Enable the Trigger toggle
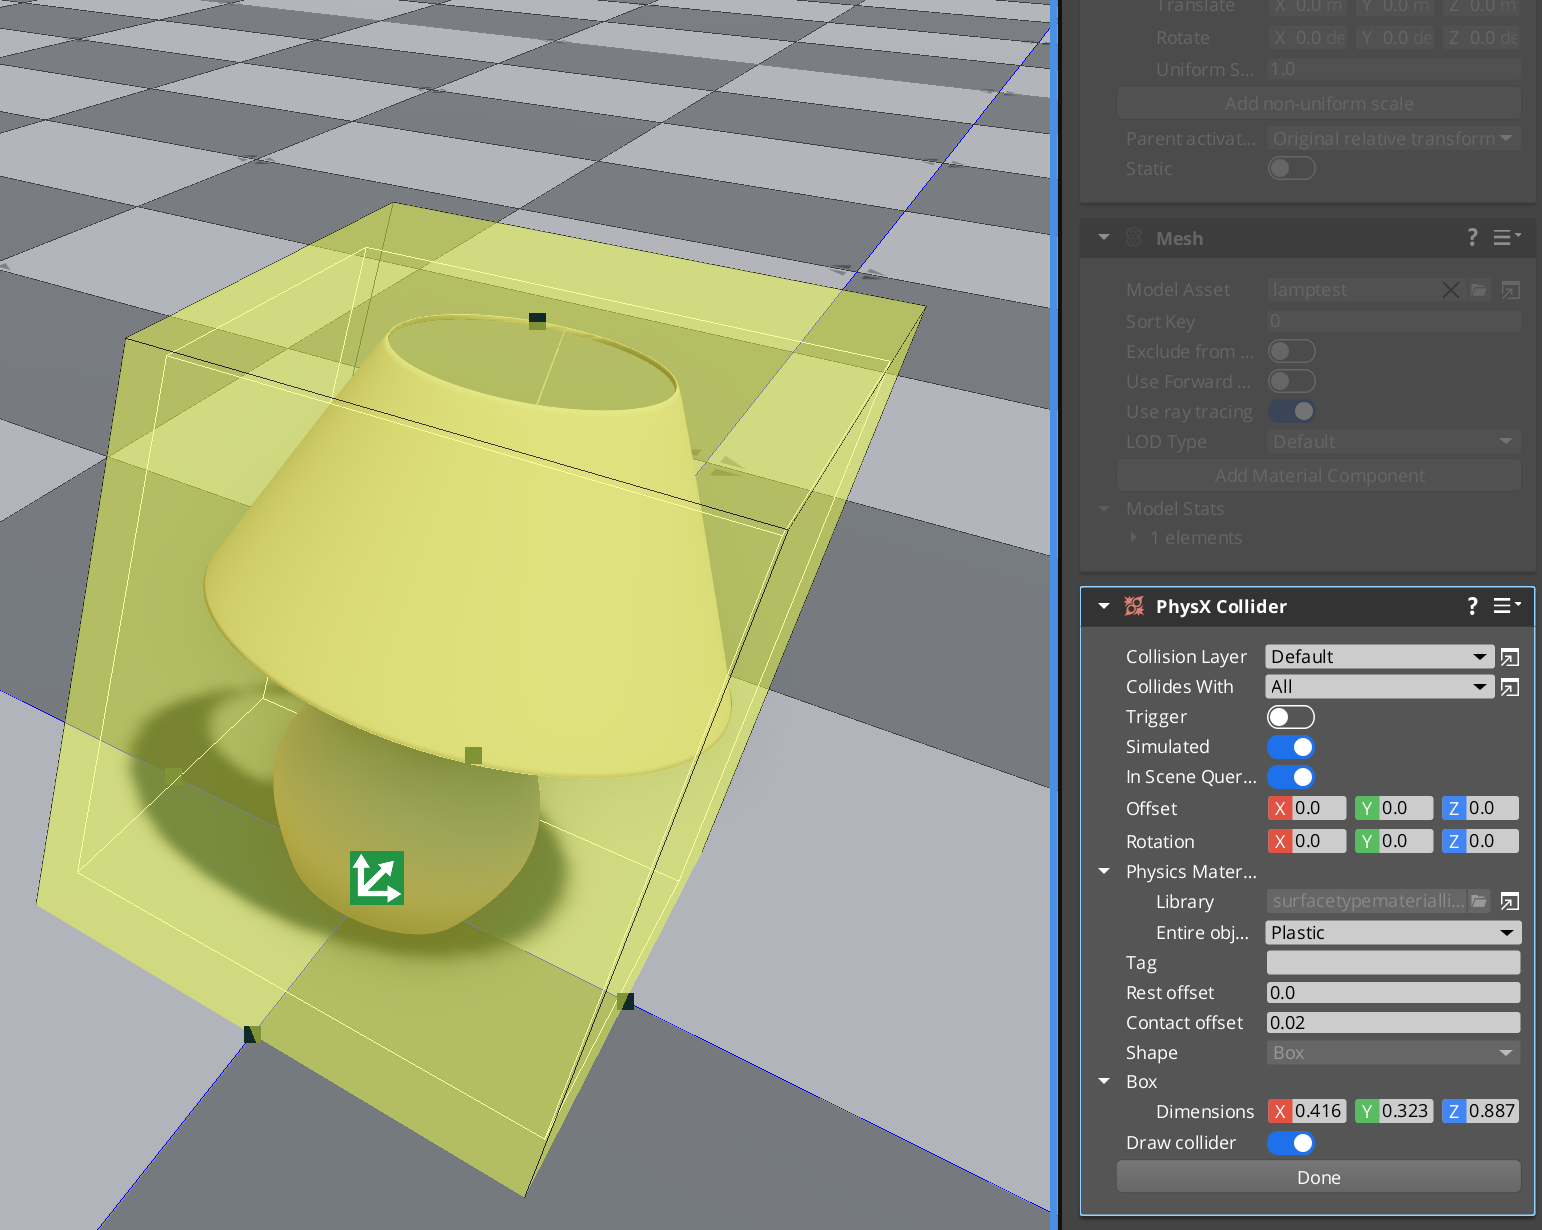This screenshot has height=1230, width=1542. tap(1290, 716)
